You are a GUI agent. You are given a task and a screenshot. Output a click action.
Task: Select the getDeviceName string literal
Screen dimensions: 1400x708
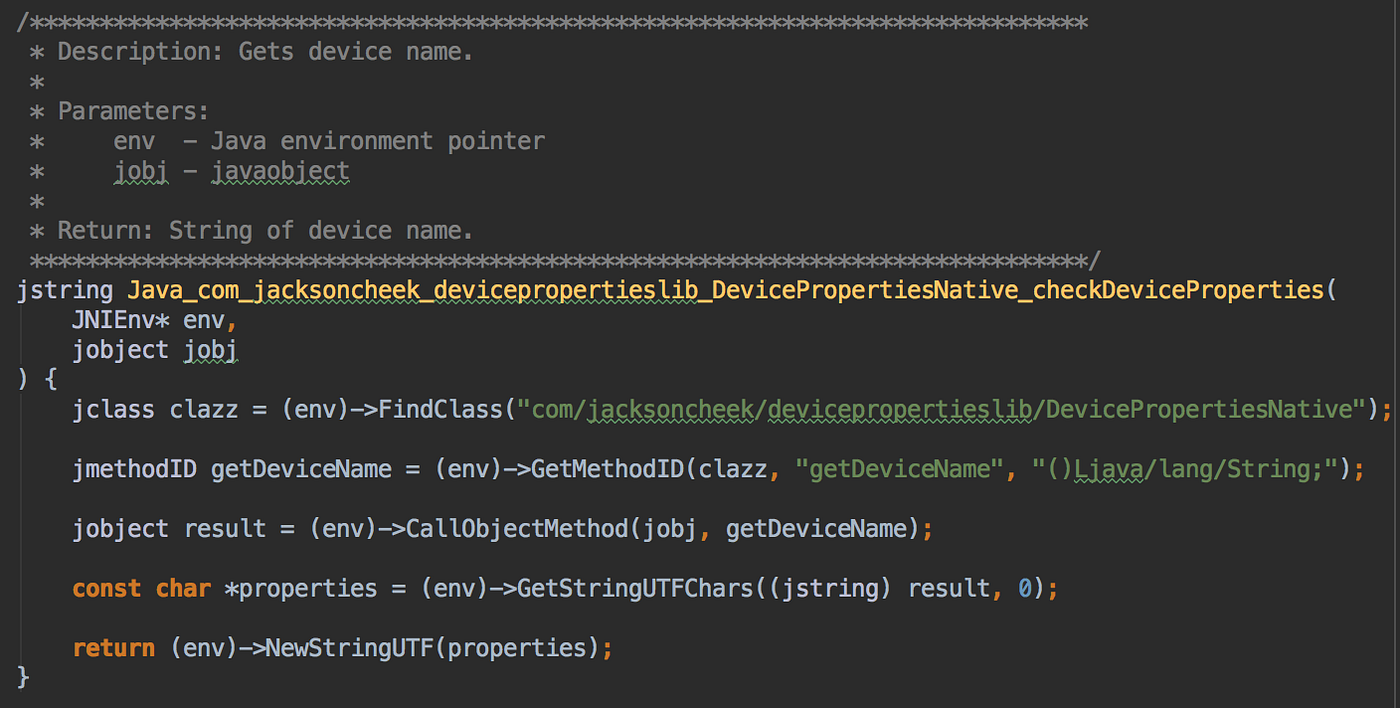[x=900, y=468]
